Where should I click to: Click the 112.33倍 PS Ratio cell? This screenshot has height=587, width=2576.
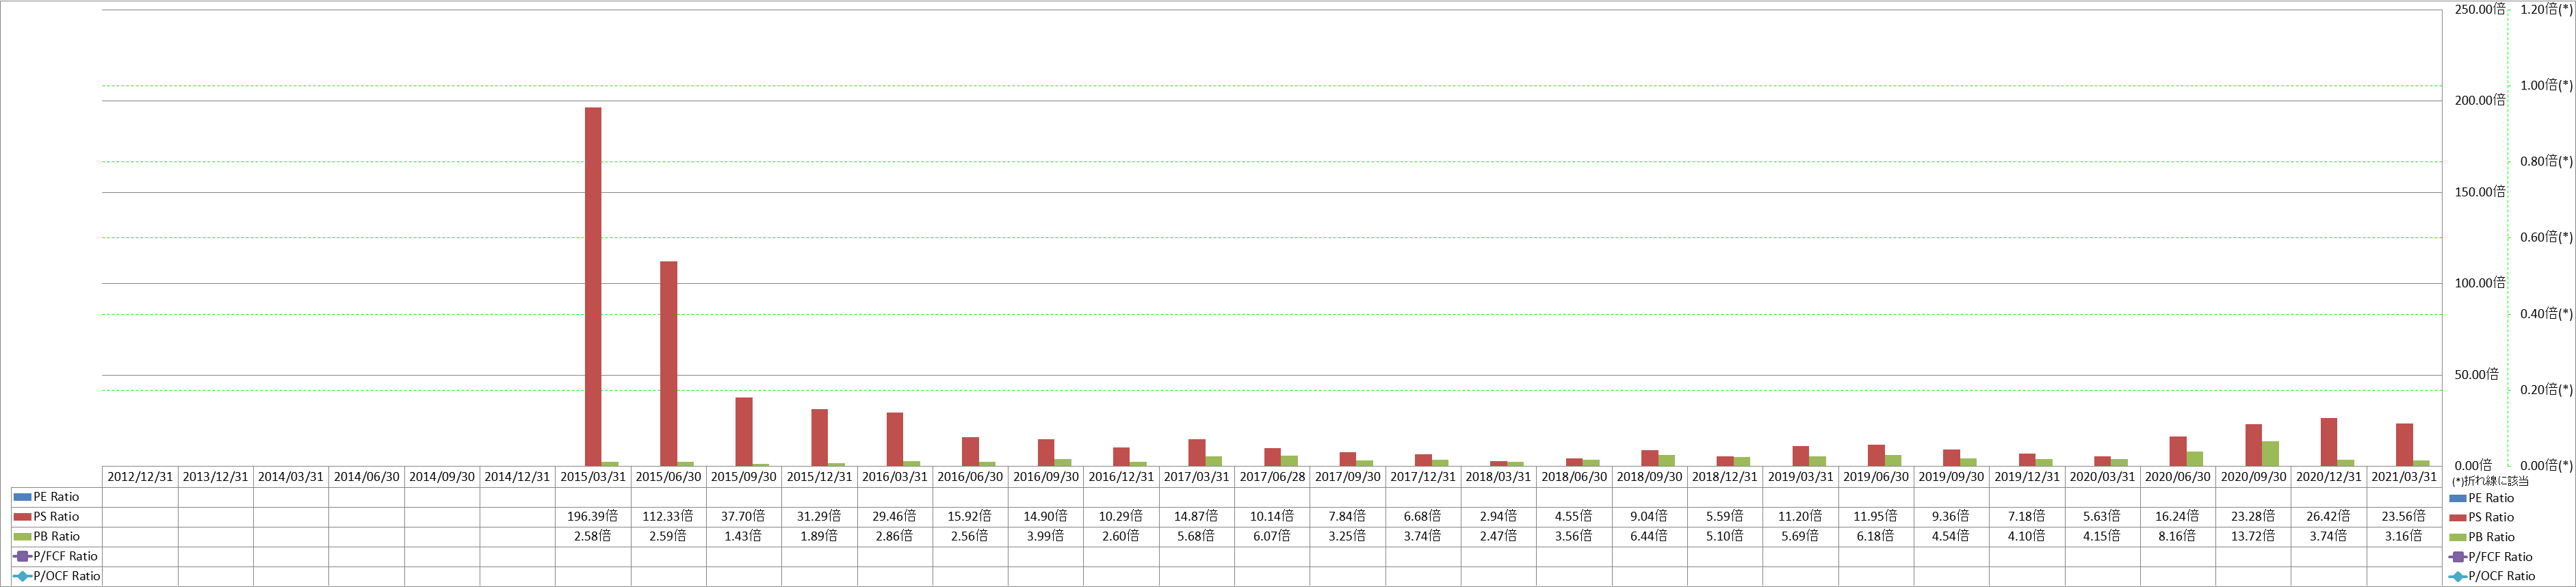pos(668,517)
